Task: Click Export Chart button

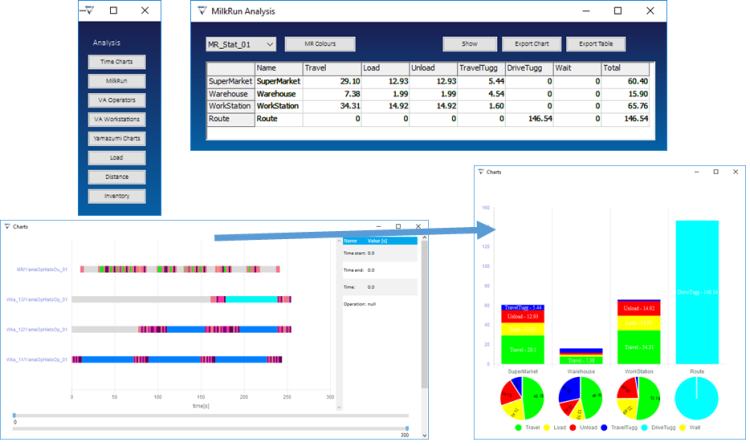Action: coord(532,44)
